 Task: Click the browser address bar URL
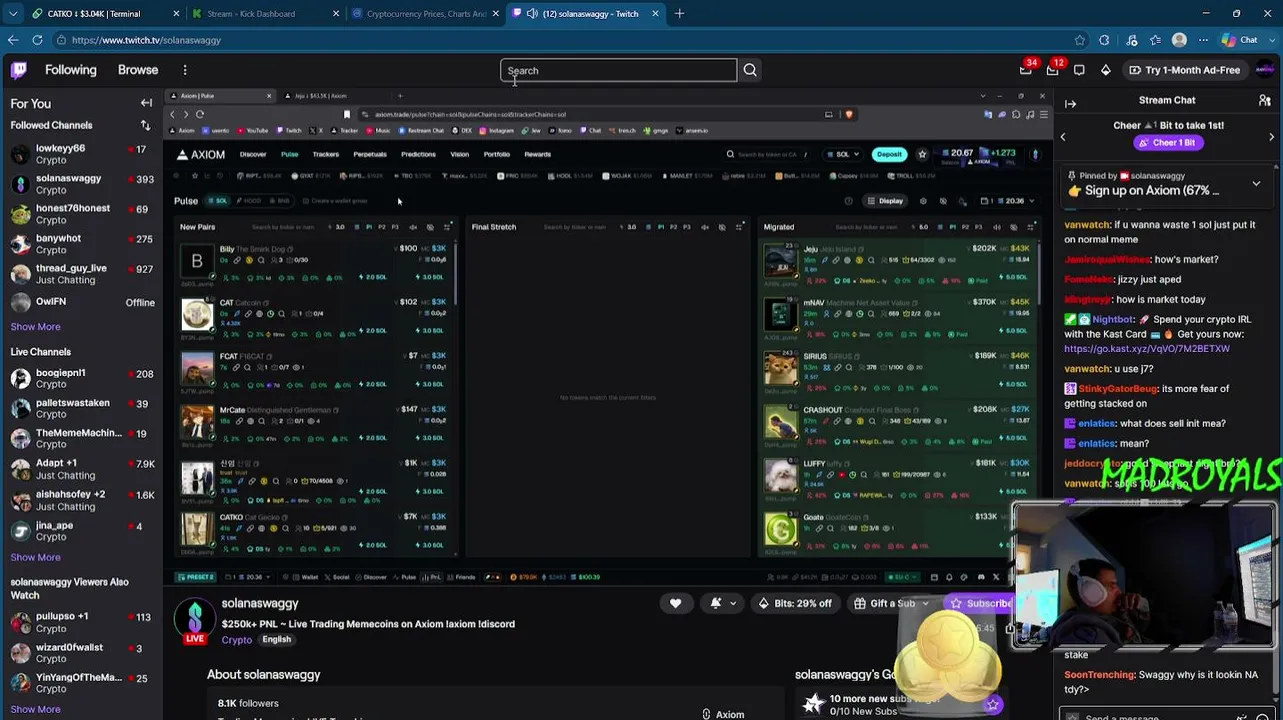pyautogui.click(x=146, y=40)
